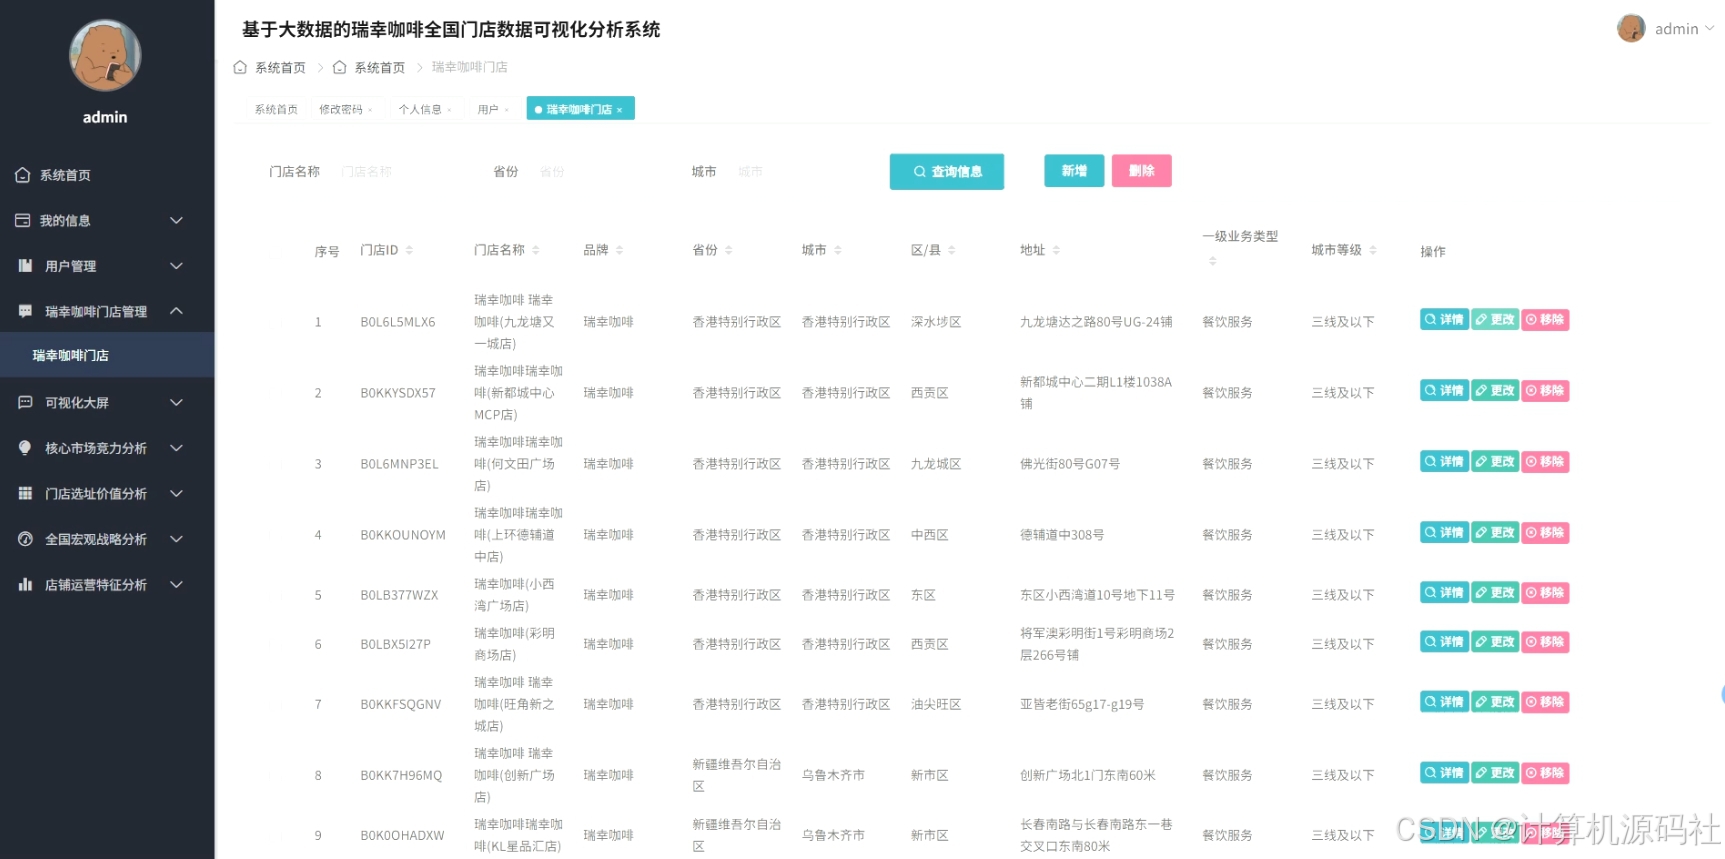Expand the 核心市场竞力分析 chevron
Image resolution: width=1725 pixels, height=859 pixels.
pos(176,448)
